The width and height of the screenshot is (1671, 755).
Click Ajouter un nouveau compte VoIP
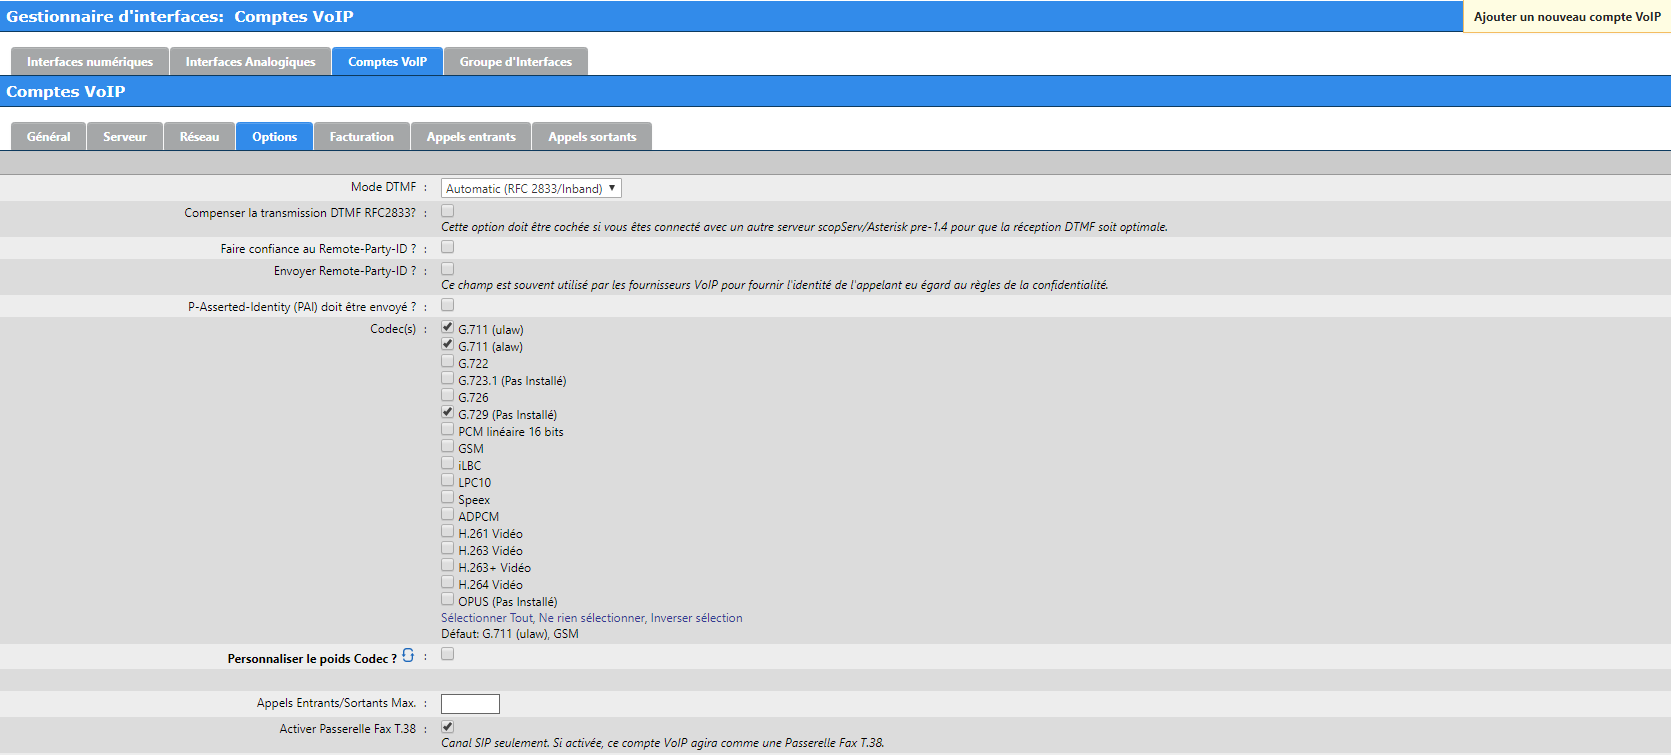pos(1567,17)
